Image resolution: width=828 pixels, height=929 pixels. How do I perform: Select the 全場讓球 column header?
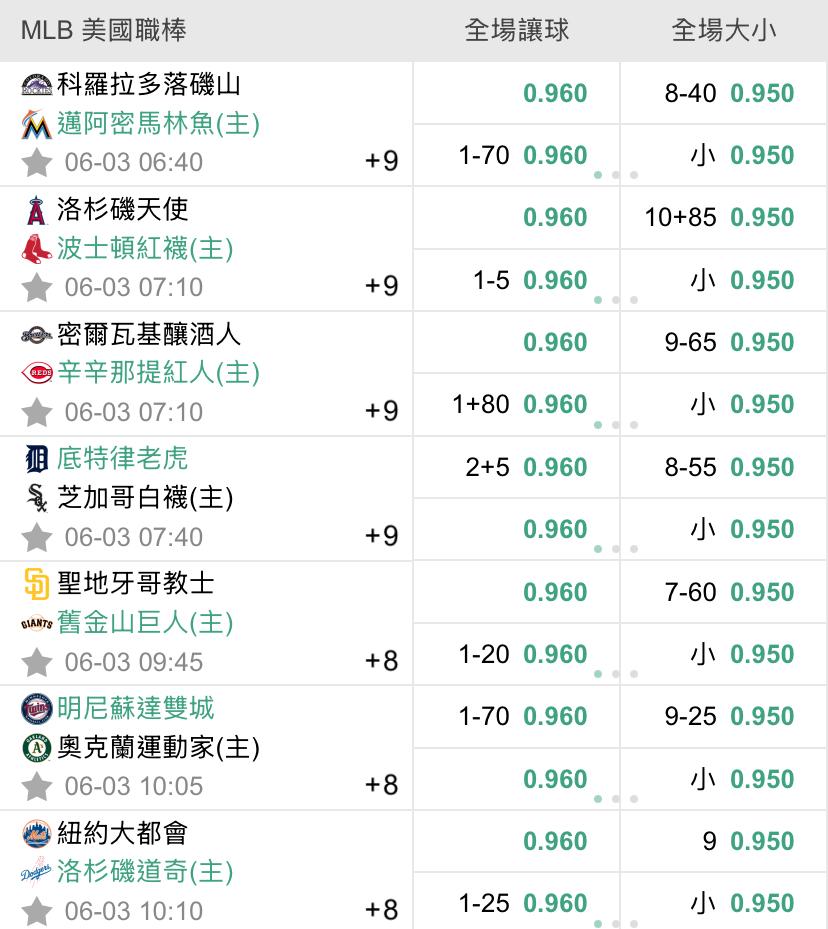point(516,31)
